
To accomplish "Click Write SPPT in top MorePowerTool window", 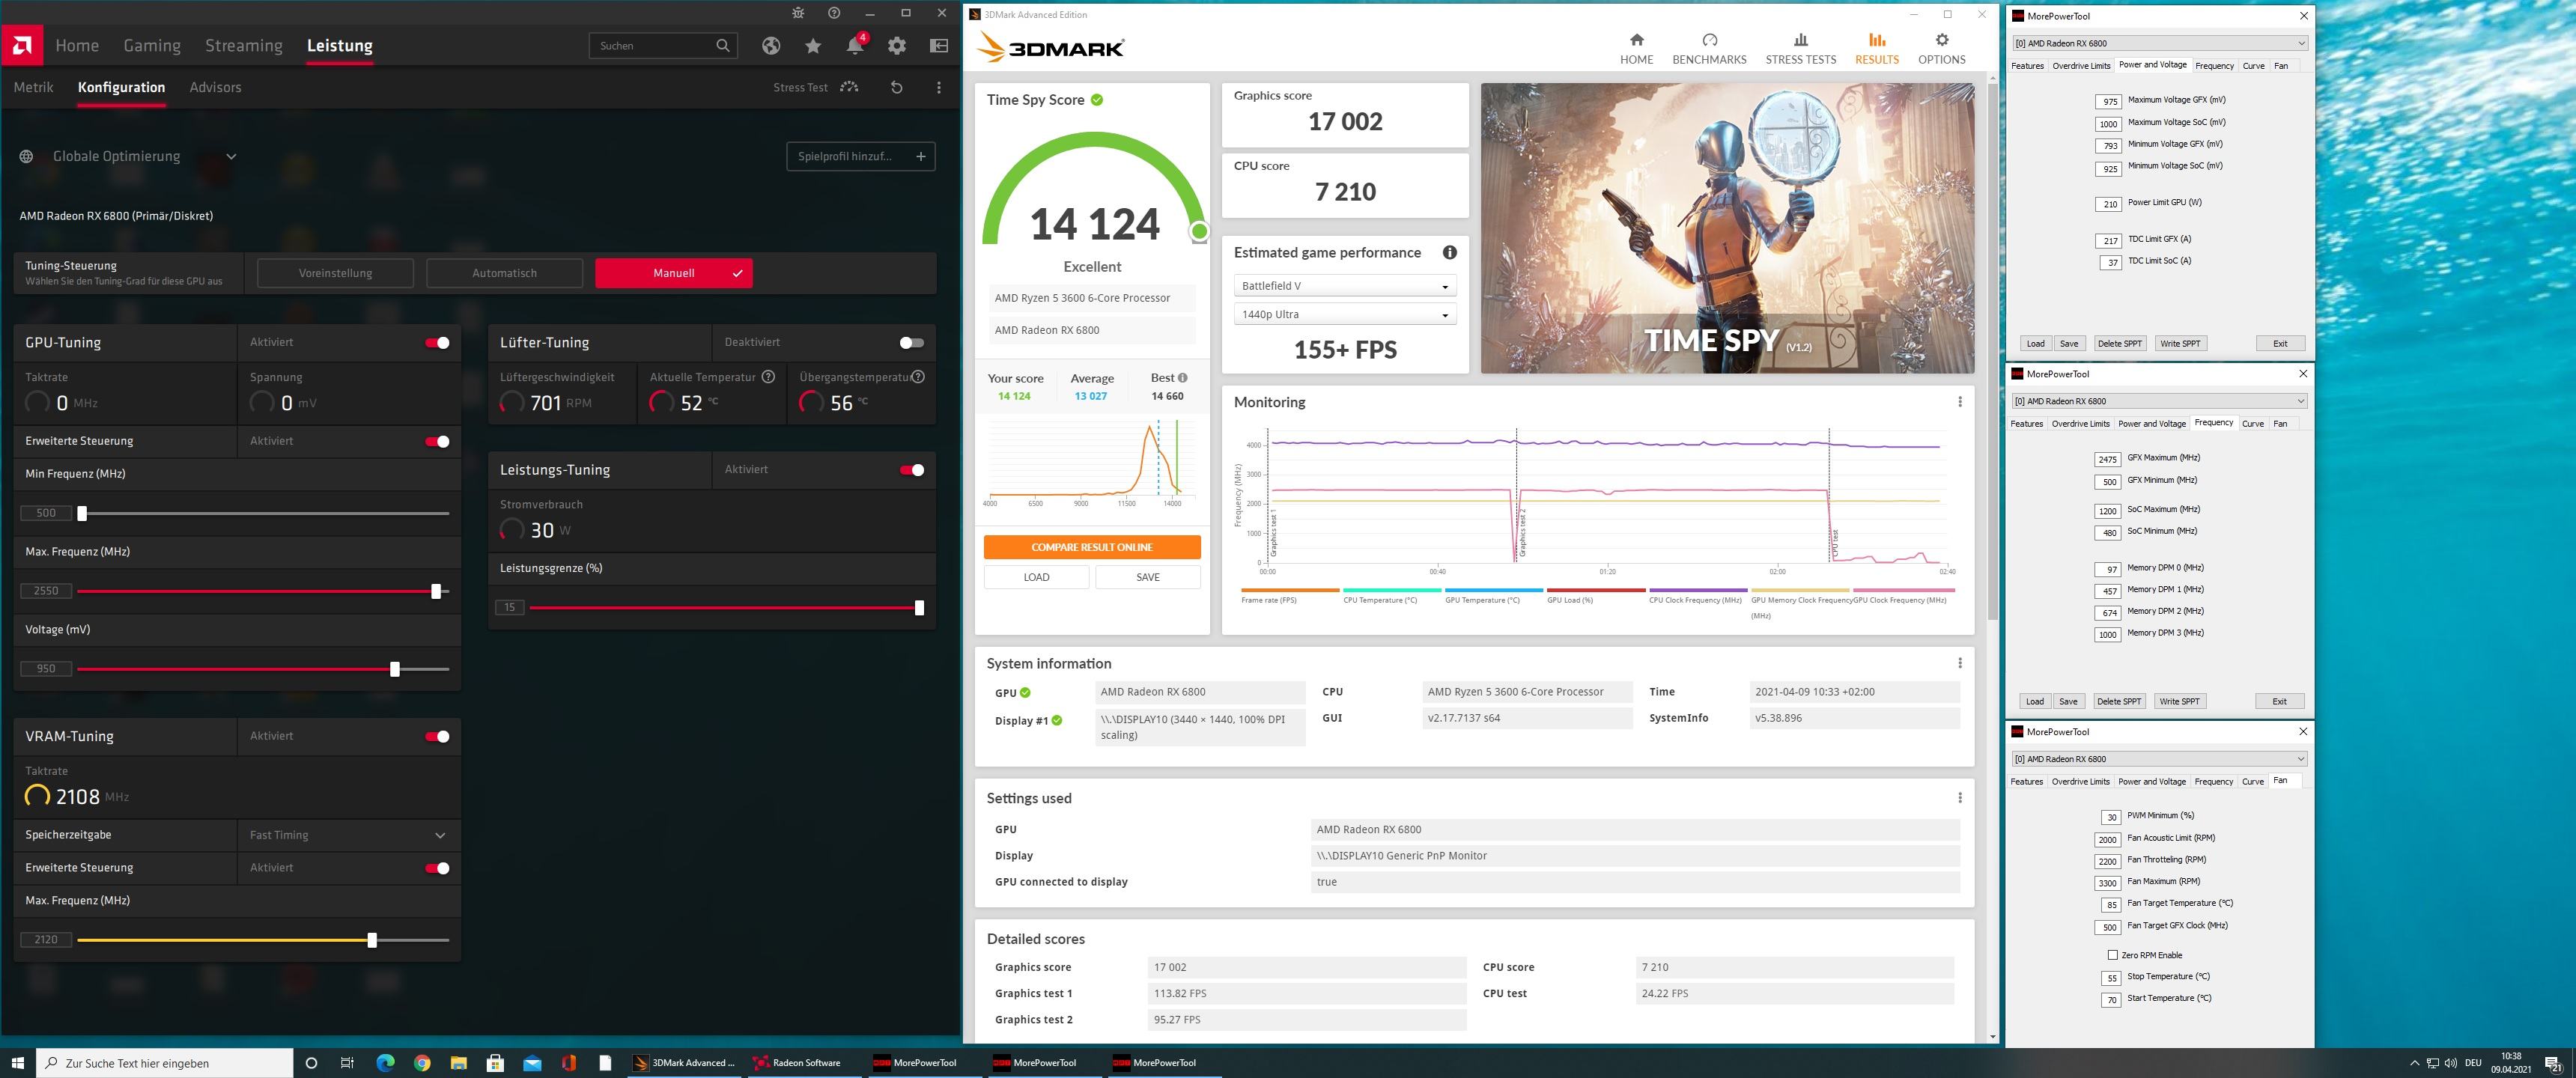I will (x=2180, y=344).
